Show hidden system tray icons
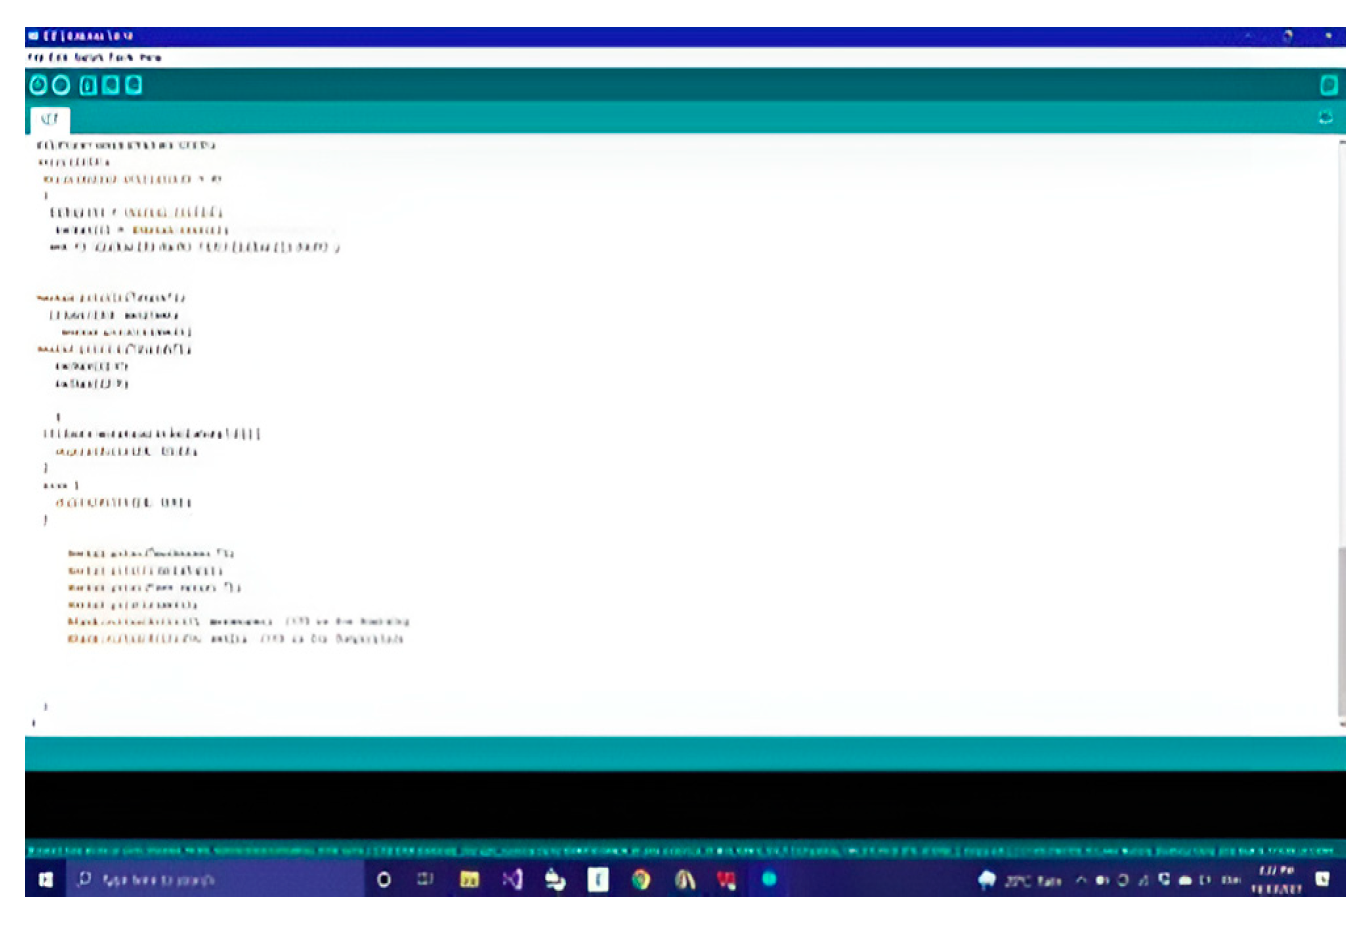Image resolution: width=1366 pixels, height=927 pixels. pyautogui.click(x=1081, y=880)
